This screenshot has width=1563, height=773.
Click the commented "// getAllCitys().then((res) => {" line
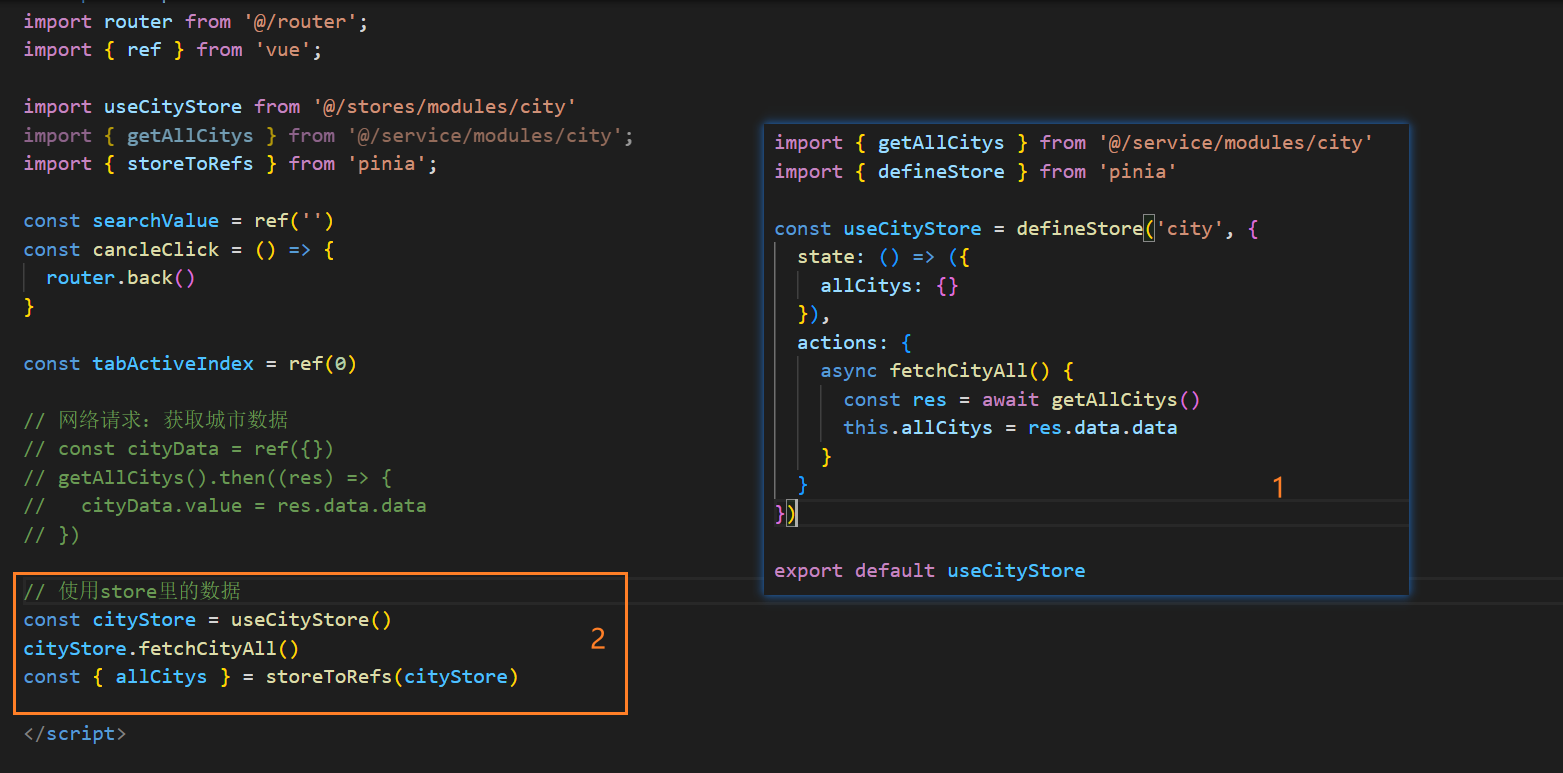pos(208,477)
